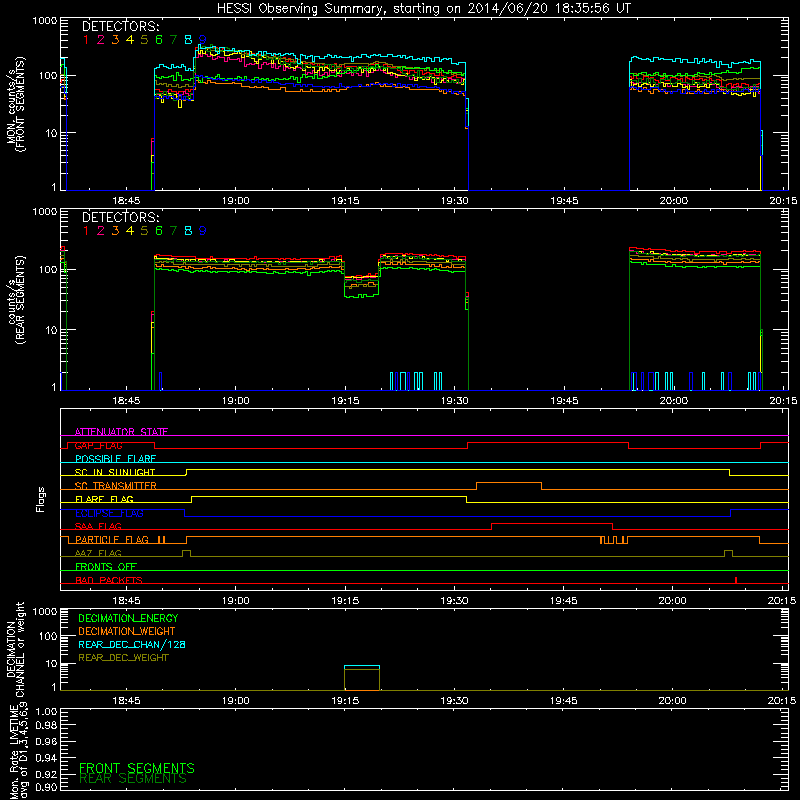Viewport: 800px width, 800px height.
Task: Click the POSSIBLE_FLARE flag label
Action: click(x=115, y=459)
